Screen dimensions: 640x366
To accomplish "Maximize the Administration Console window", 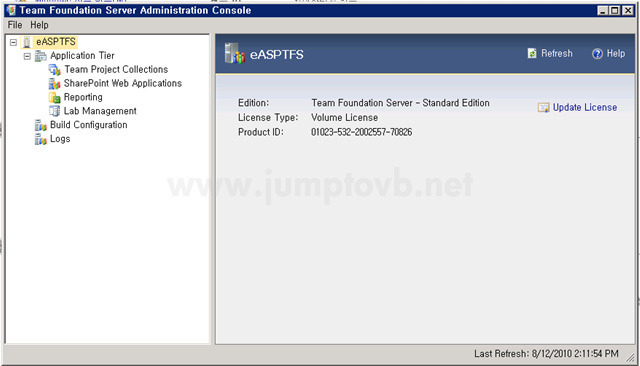I will click(x=615, y=11).
